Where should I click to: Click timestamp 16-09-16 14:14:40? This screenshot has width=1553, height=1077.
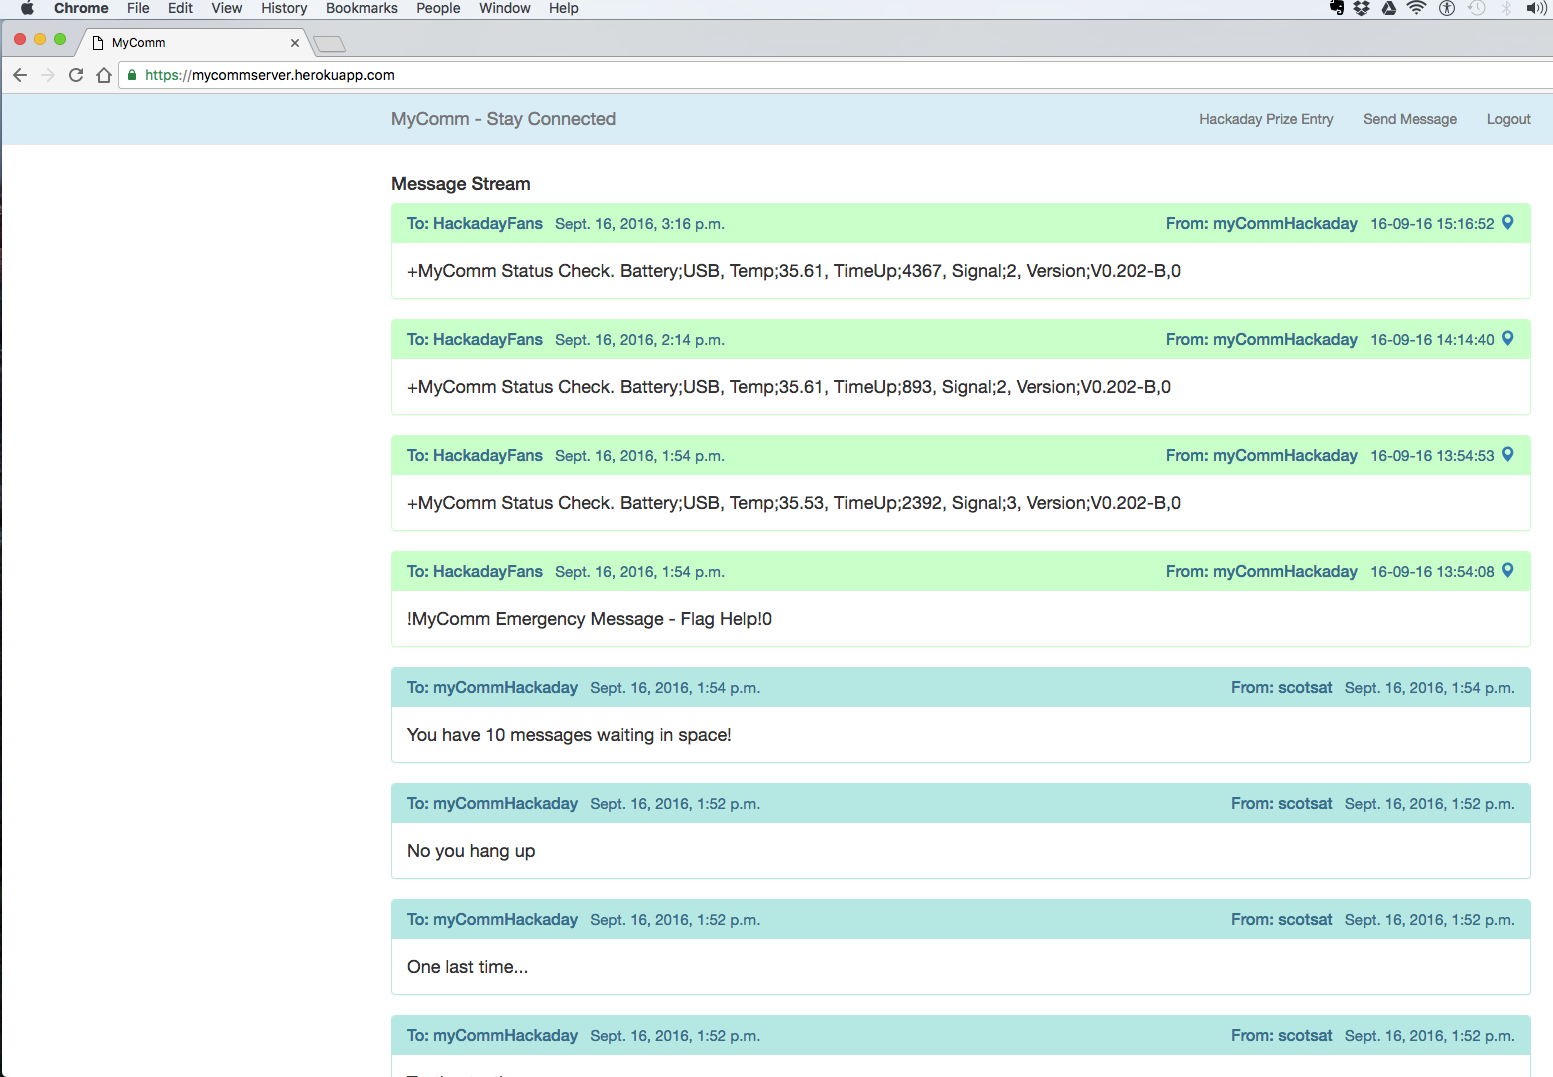[1432, 340]
